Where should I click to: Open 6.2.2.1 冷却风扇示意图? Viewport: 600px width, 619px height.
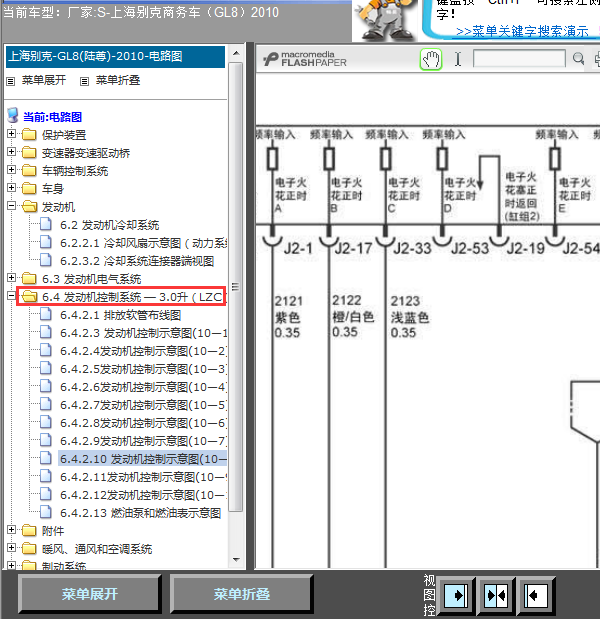point(144,243)
